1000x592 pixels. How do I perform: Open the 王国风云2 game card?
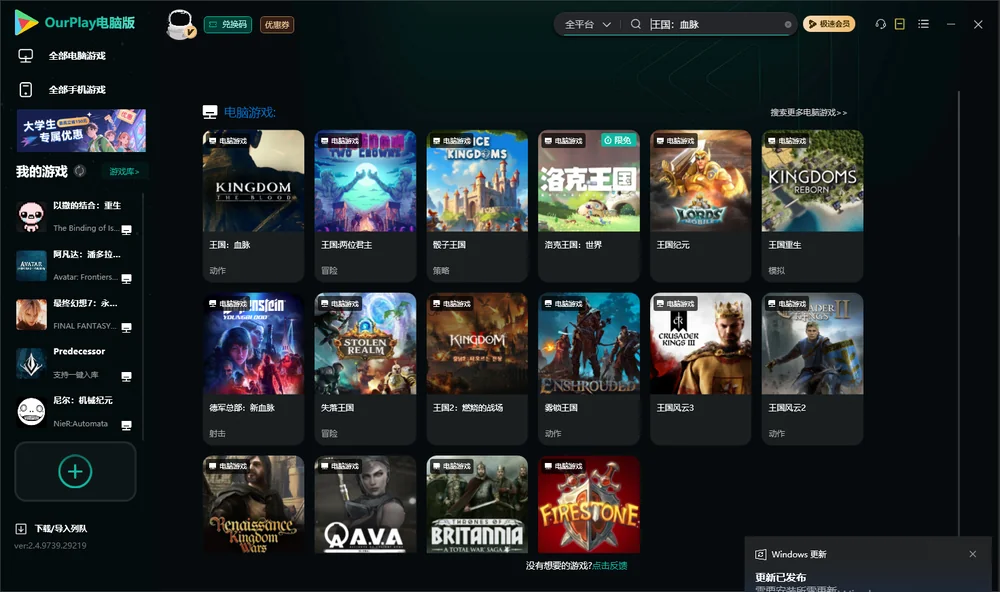pos(812,368)
